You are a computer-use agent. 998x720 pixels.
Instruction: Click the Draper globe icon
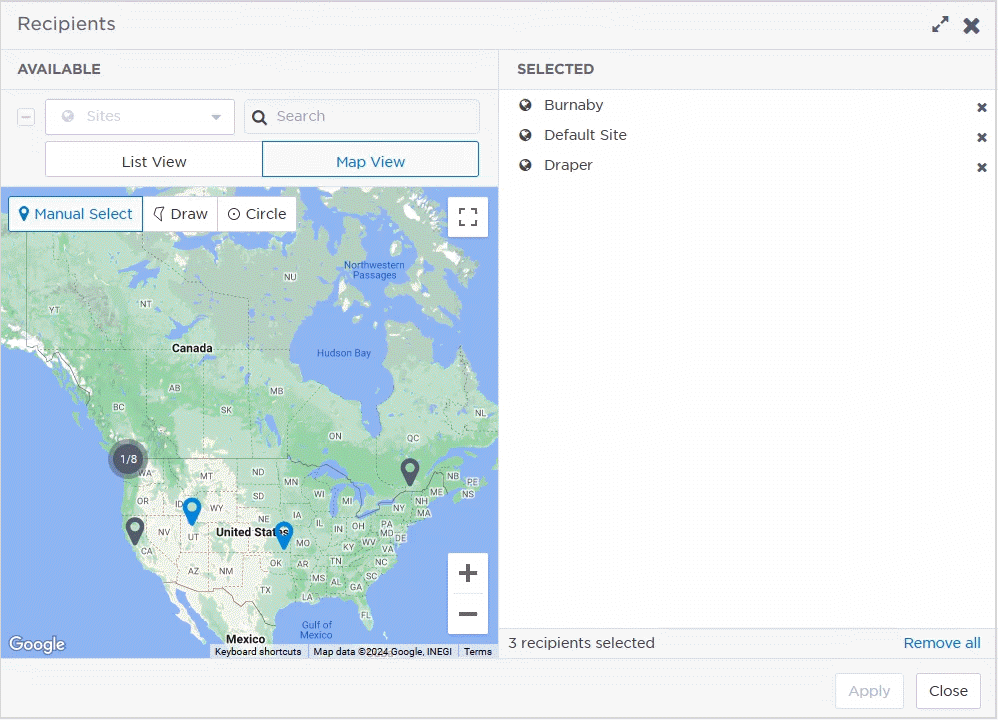click(525, 166)
